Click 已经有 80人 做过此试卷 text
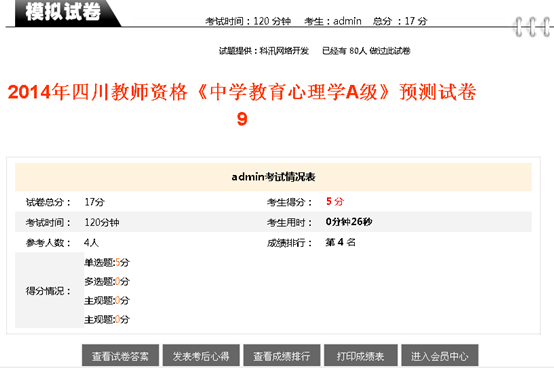Screen dimensions: 554x368 366,51
